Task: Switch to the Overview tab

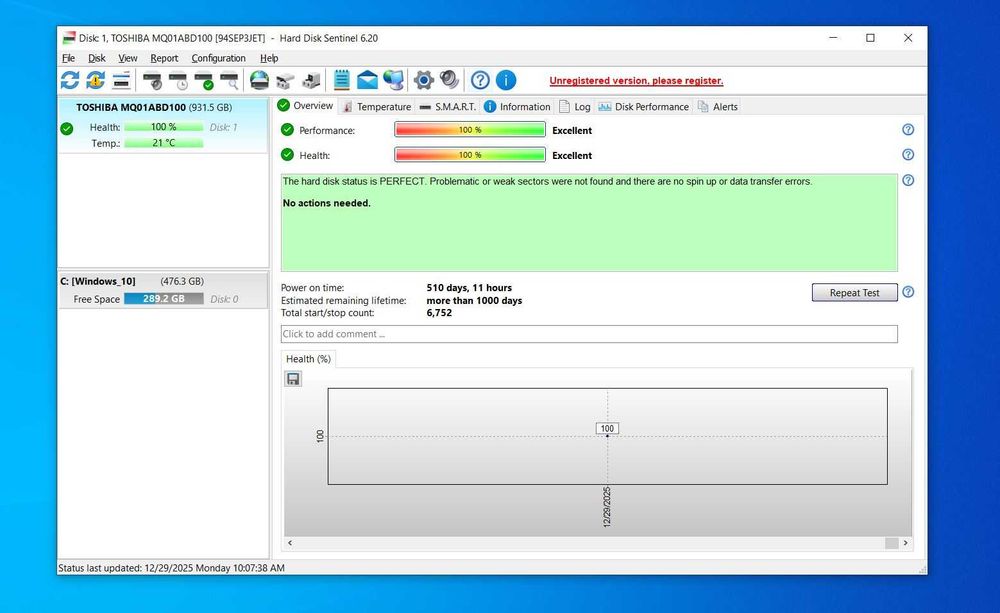Action: pos(305,105)
